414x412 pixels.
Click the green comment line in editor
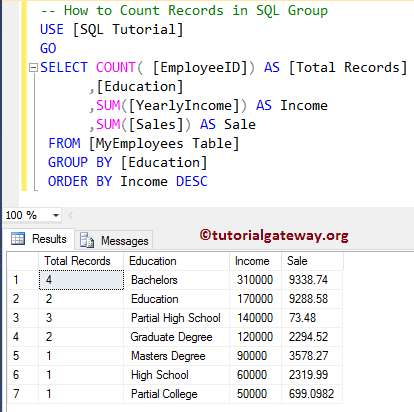coord(184,11)
